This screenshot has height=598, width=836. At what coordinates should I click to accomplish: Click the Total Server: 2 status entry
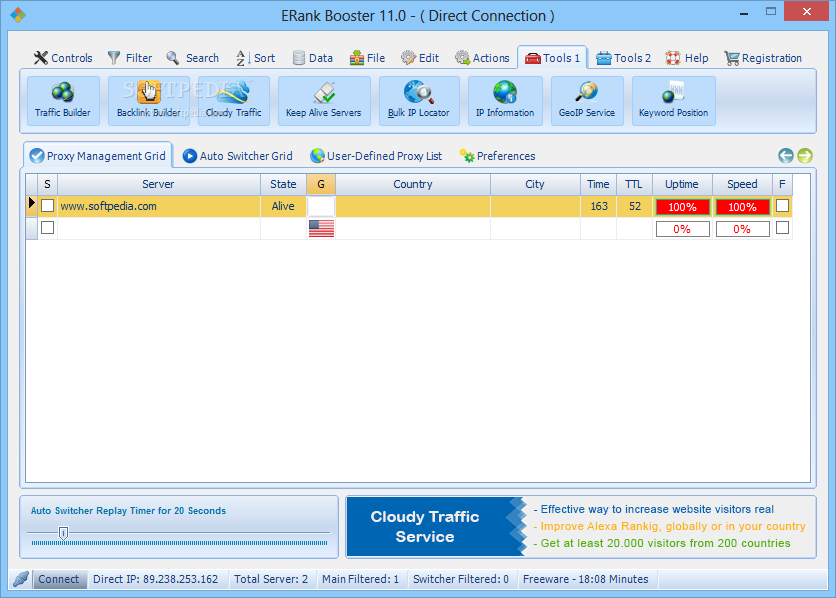click(271, 579)
